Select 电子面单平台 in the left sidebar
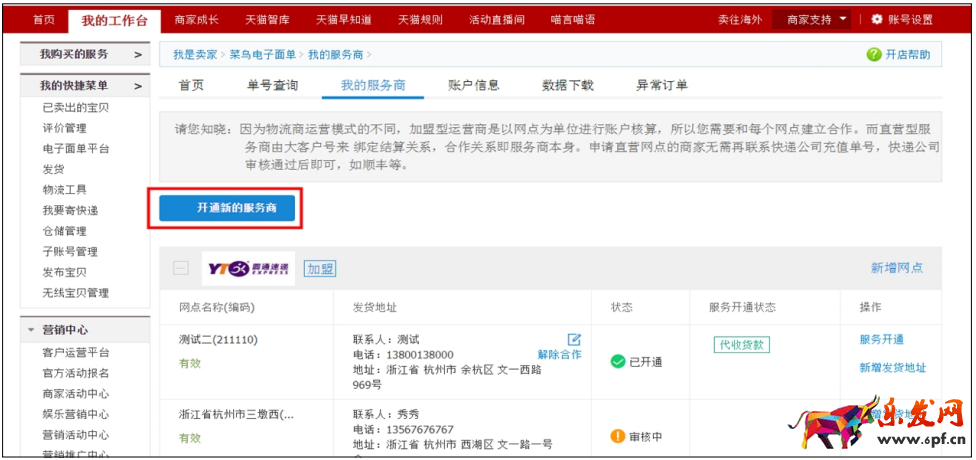This screenshot has height=460, width=976. 76,149
